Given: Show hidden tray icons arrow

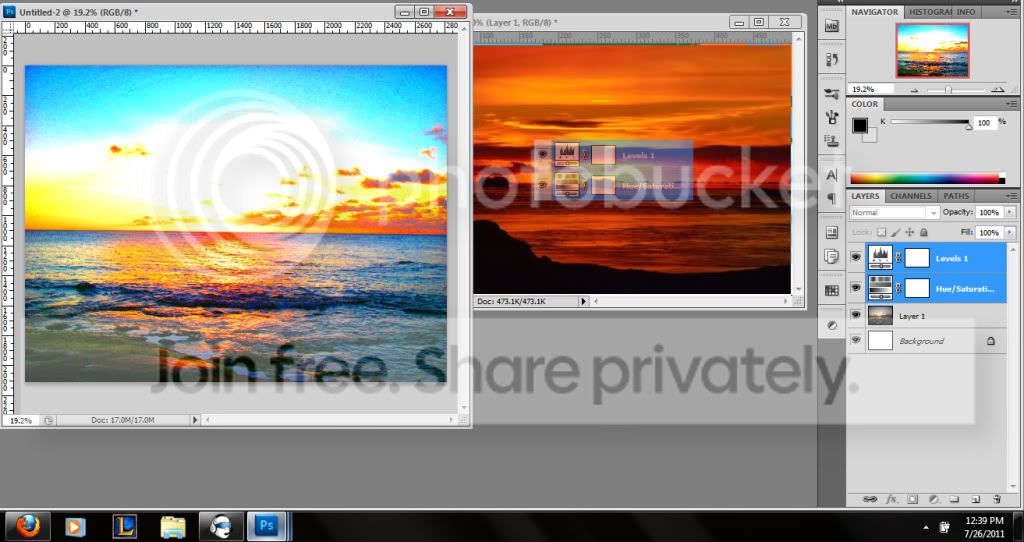Looking at the screenshot, I should coord(926,527).
